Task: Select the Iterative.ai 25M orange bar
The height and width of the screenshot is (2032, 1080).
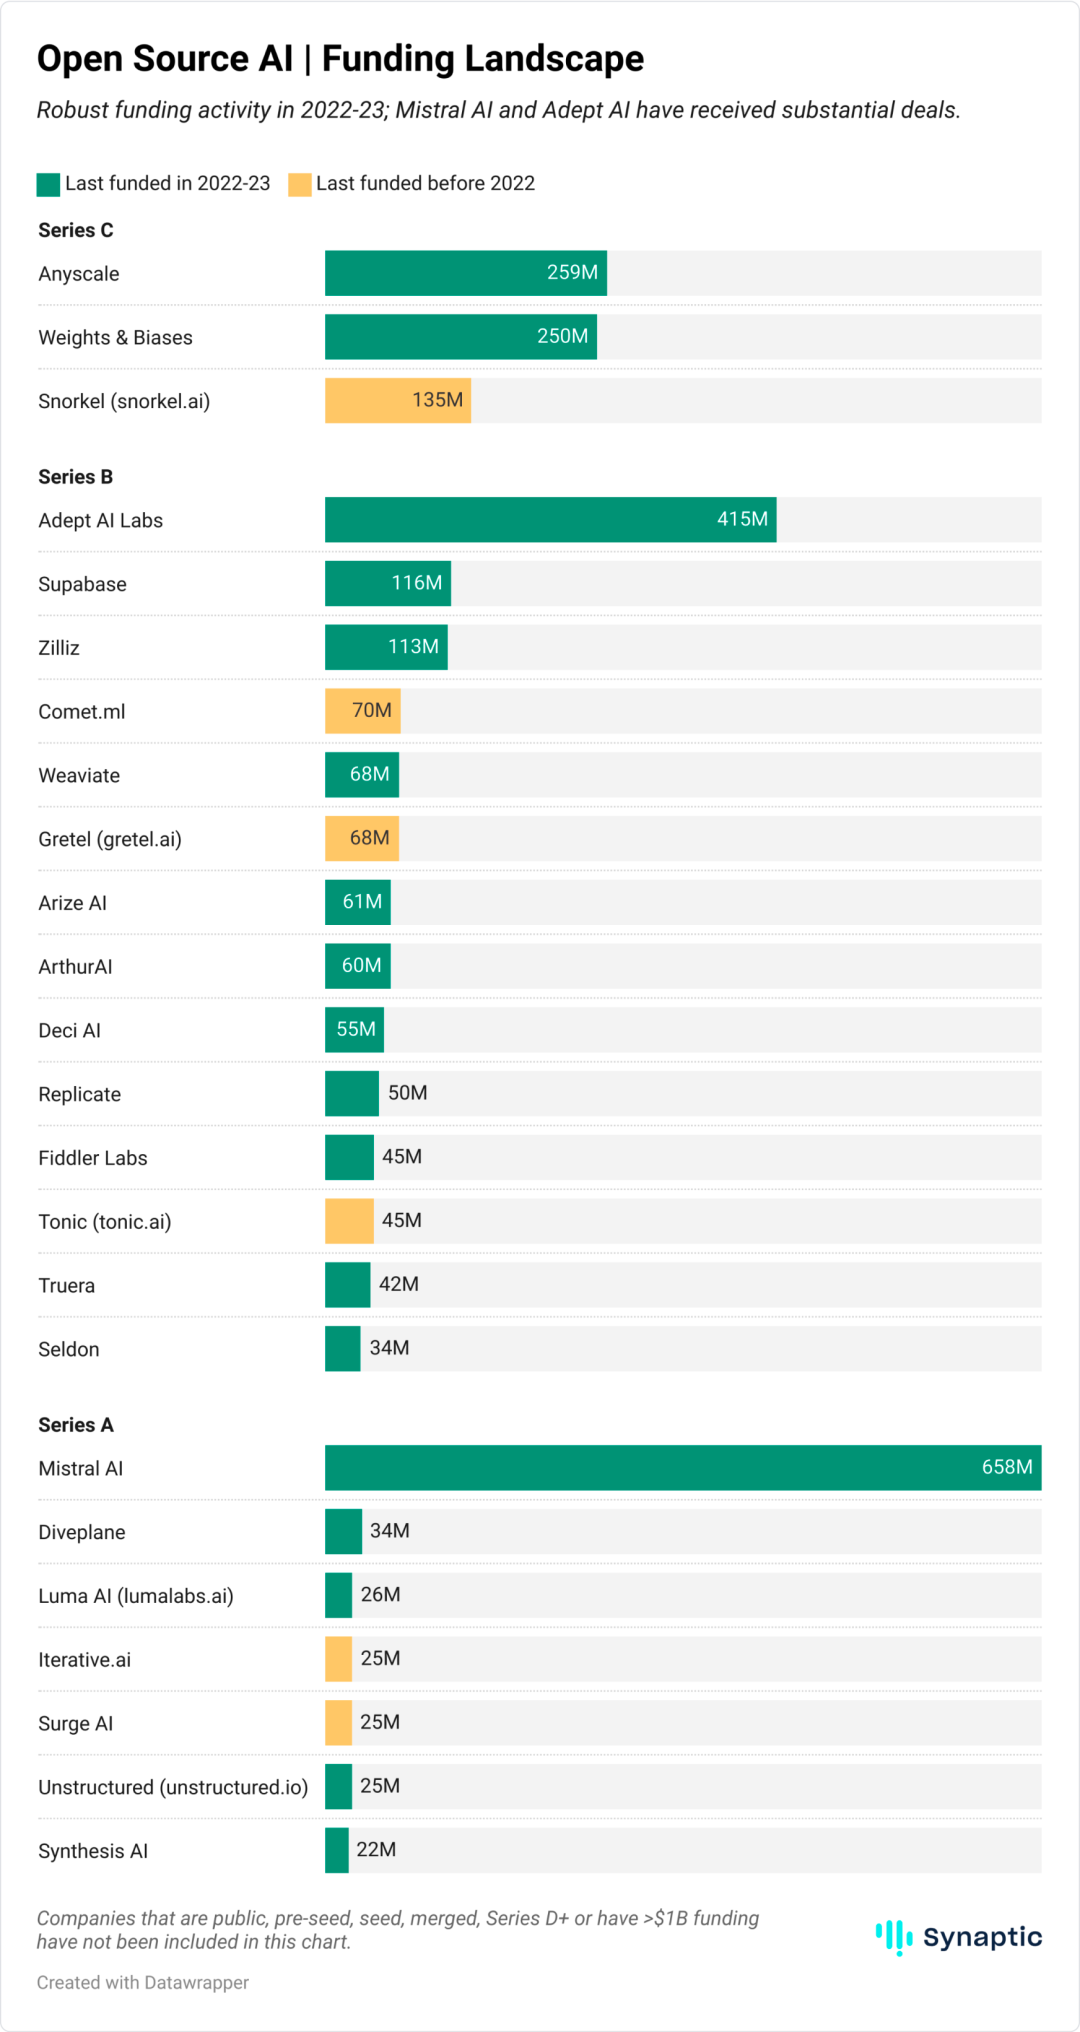Action: click(338, 1658)
